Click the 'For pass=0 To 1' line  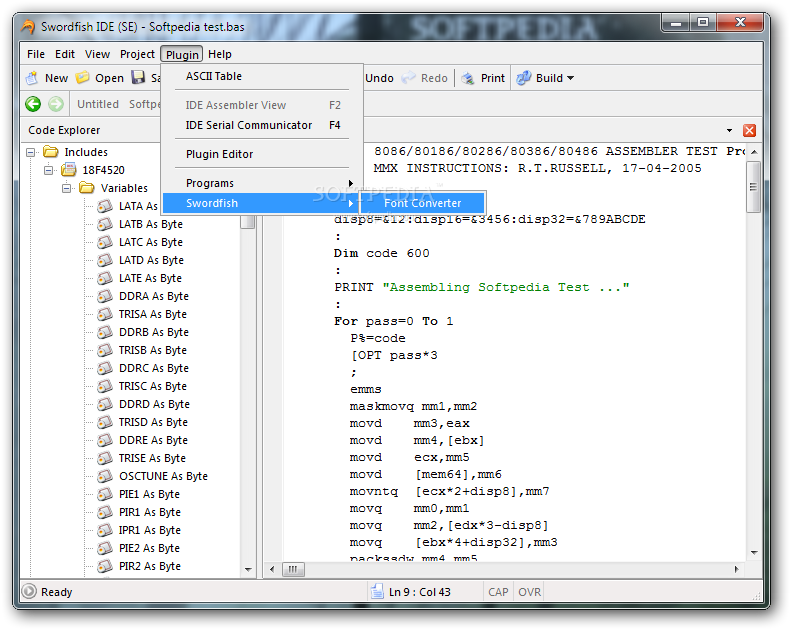pyautogui.click(x=393, y=321)
